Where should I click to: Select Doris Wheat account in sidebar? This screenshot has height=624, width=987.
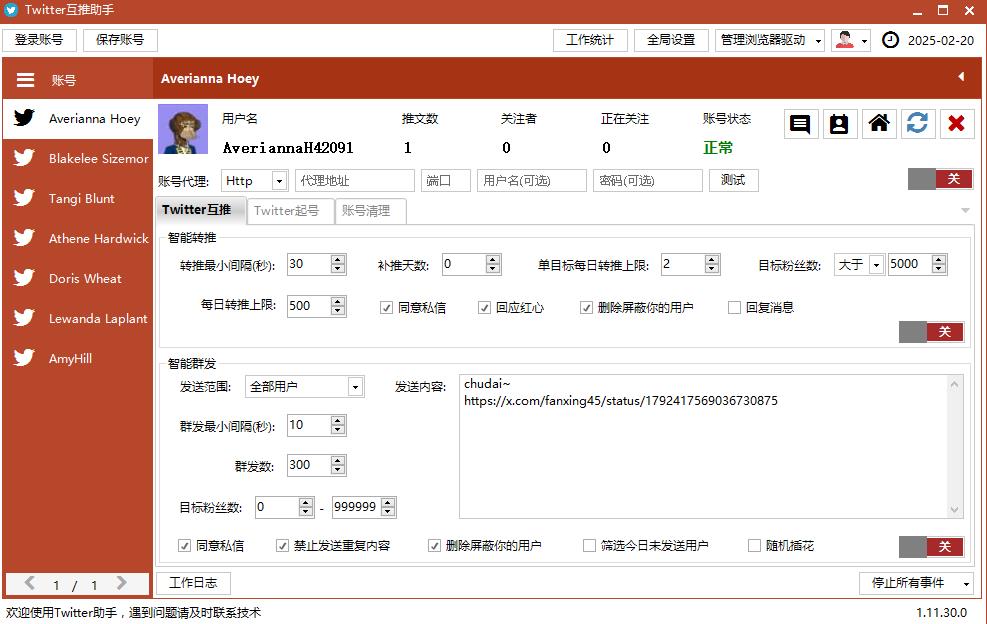pyautogui.click(x=78, y=278)
